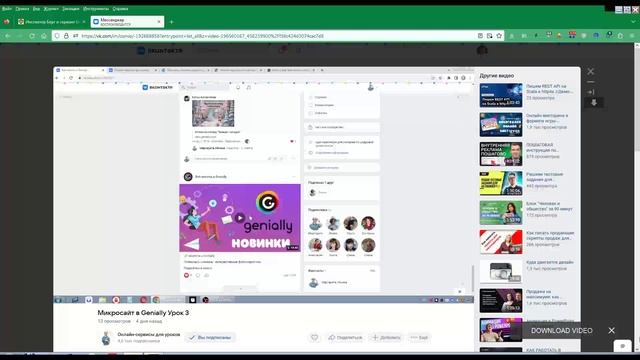This screenshot has width=640, height=360.
Task: Like the video with the heart icon
Action: [314, 338]
